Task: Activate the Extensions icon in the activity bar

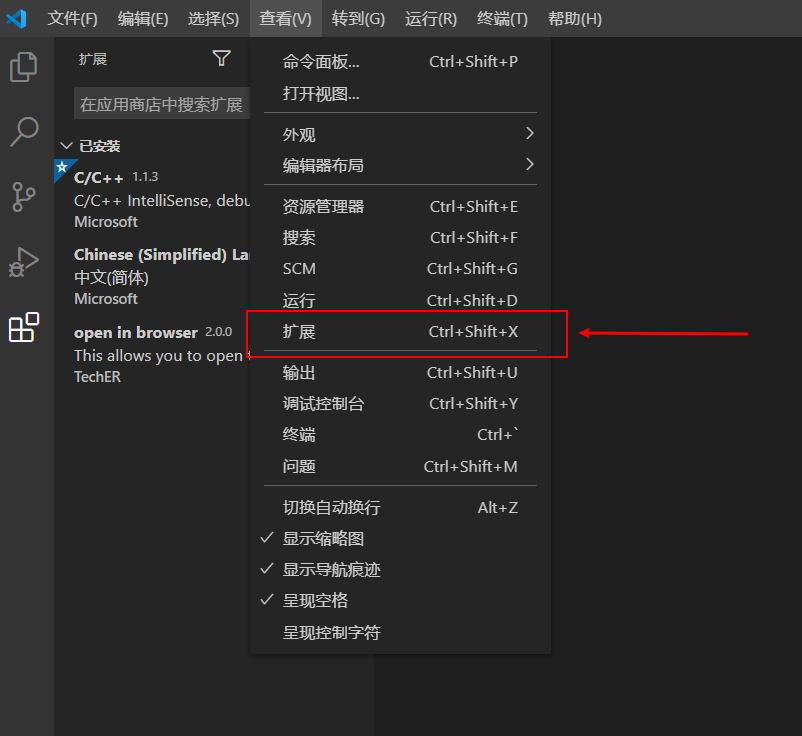Action: [24, 327]
